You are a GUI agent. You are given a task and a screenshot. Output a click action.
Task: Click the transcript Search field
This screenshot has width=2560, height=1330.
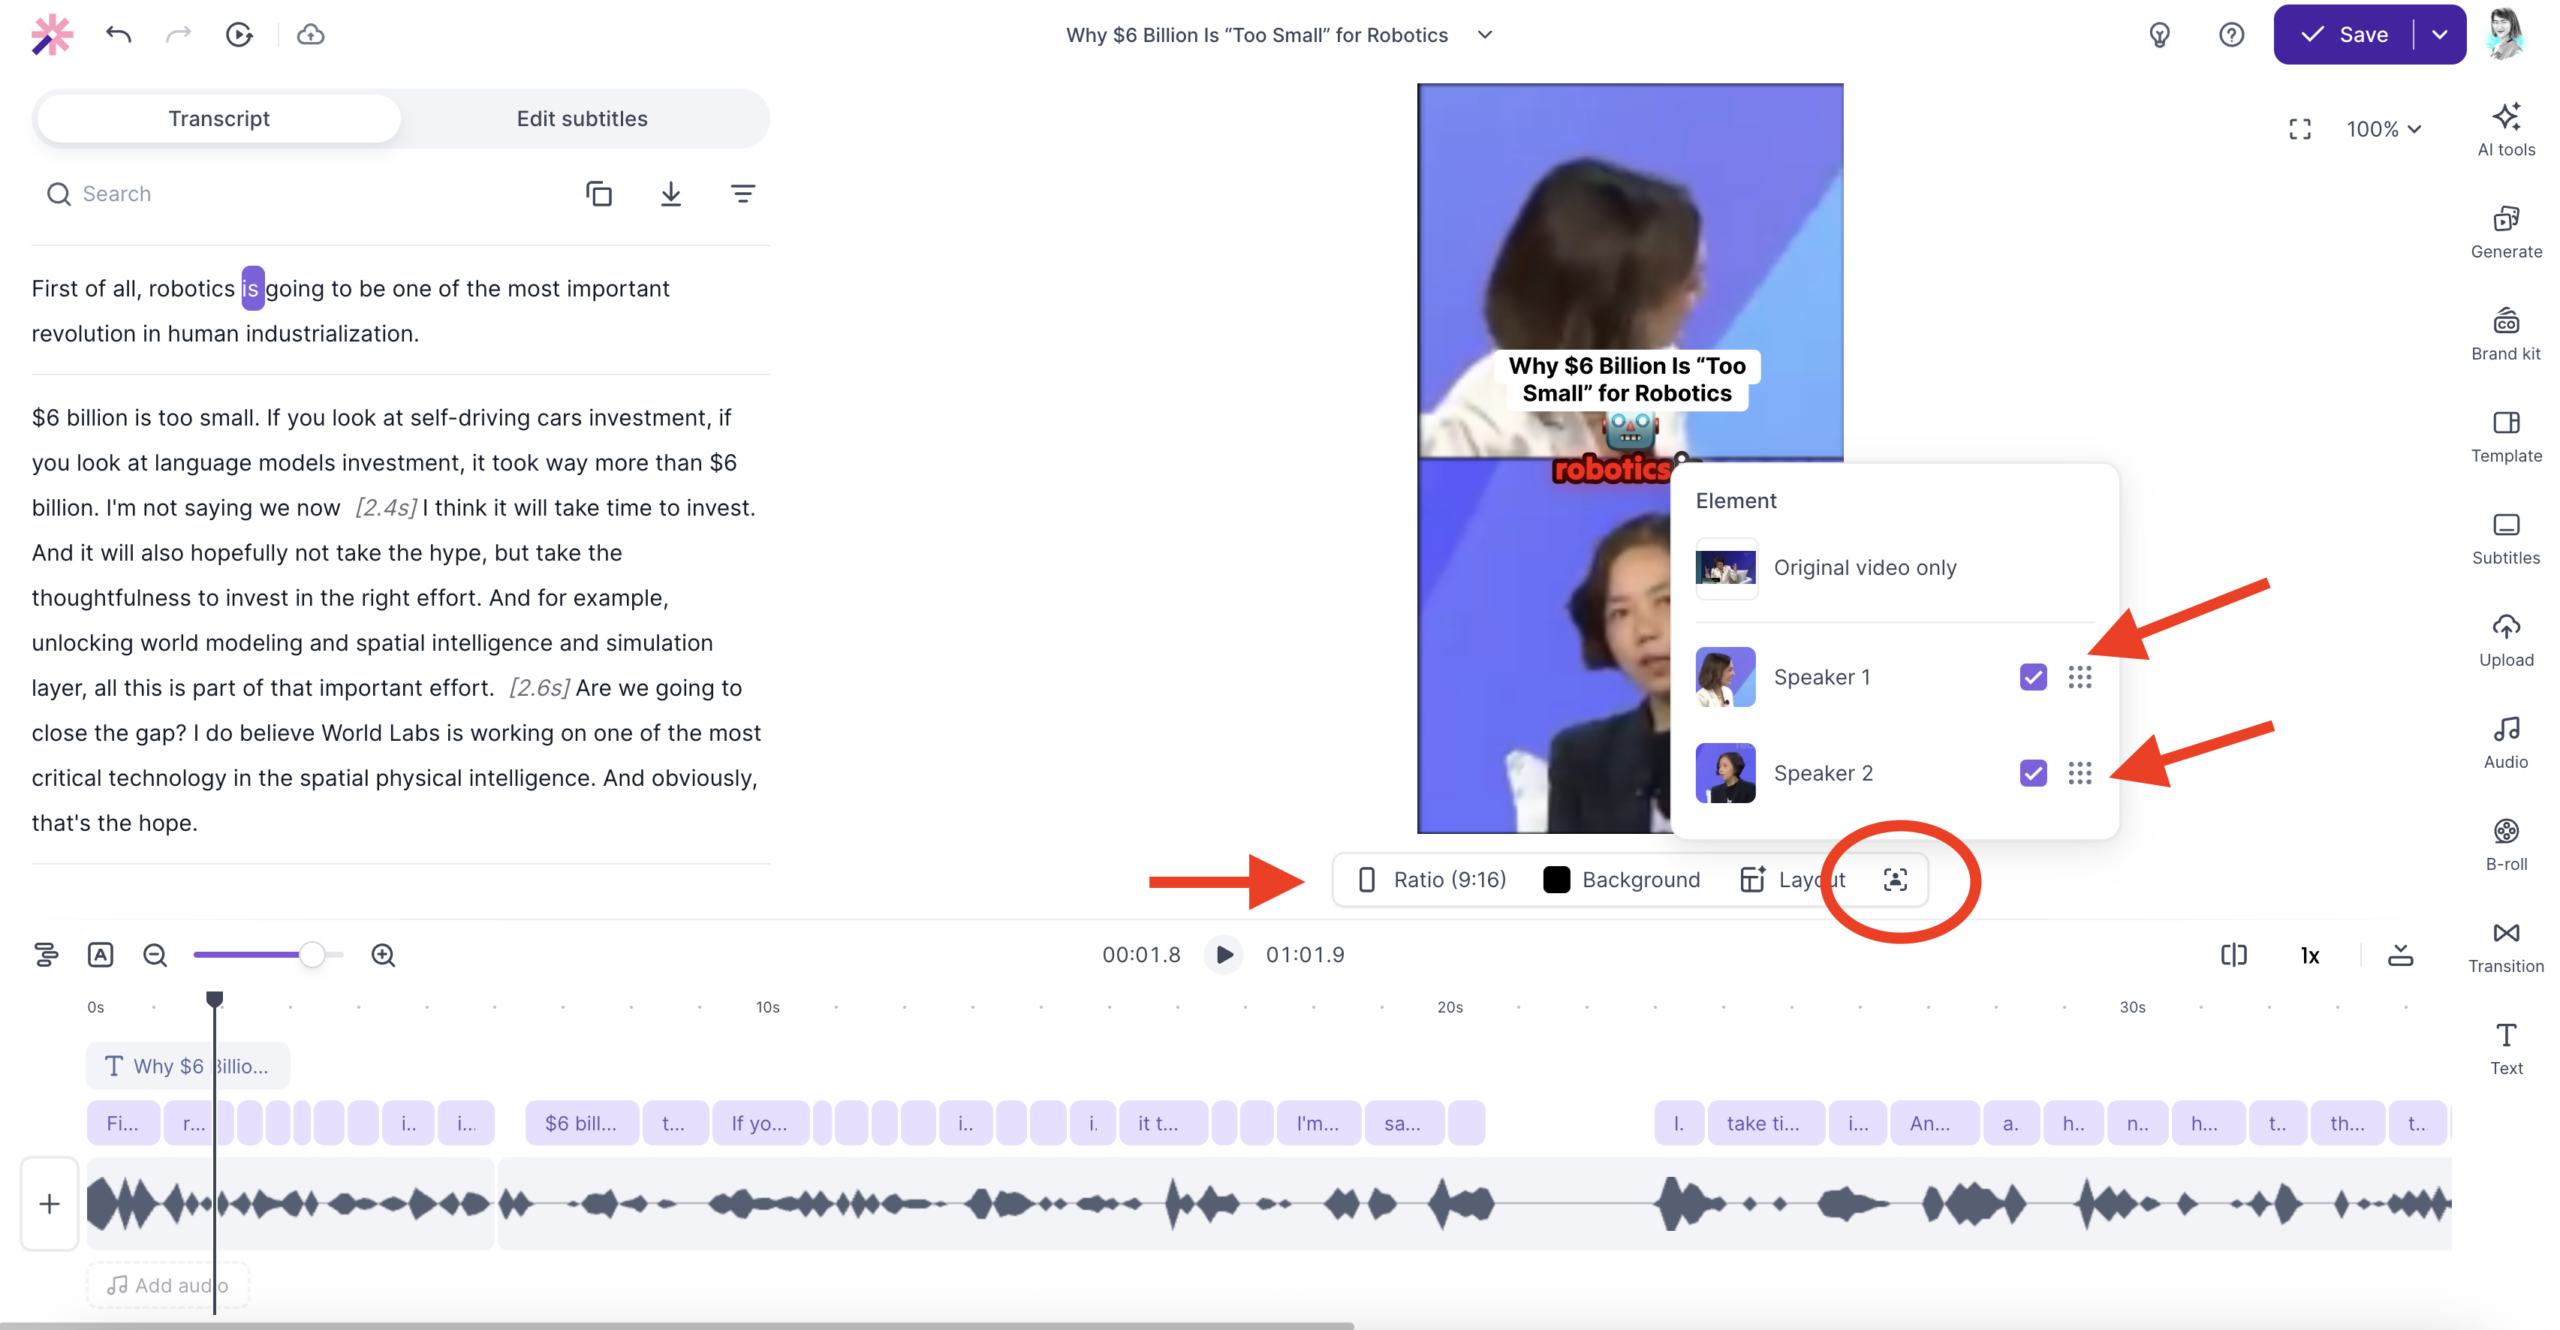(300, 193)
